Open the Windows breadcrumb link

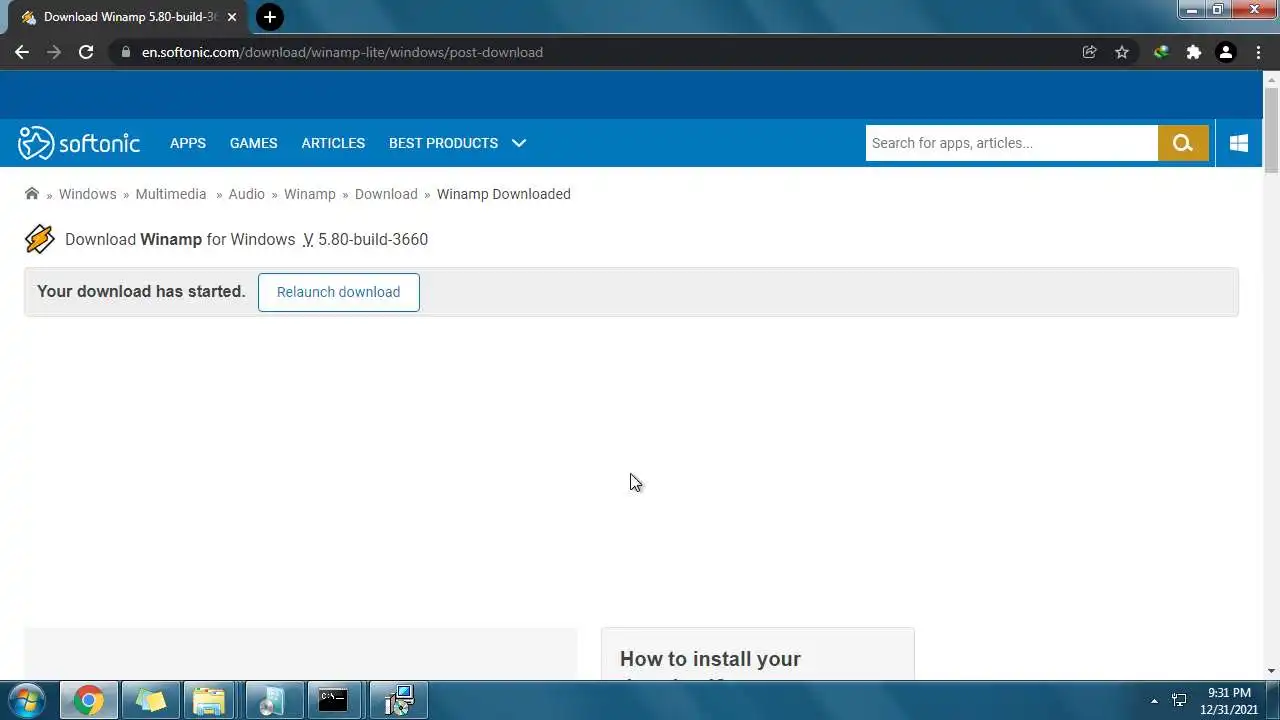(88, 194)
